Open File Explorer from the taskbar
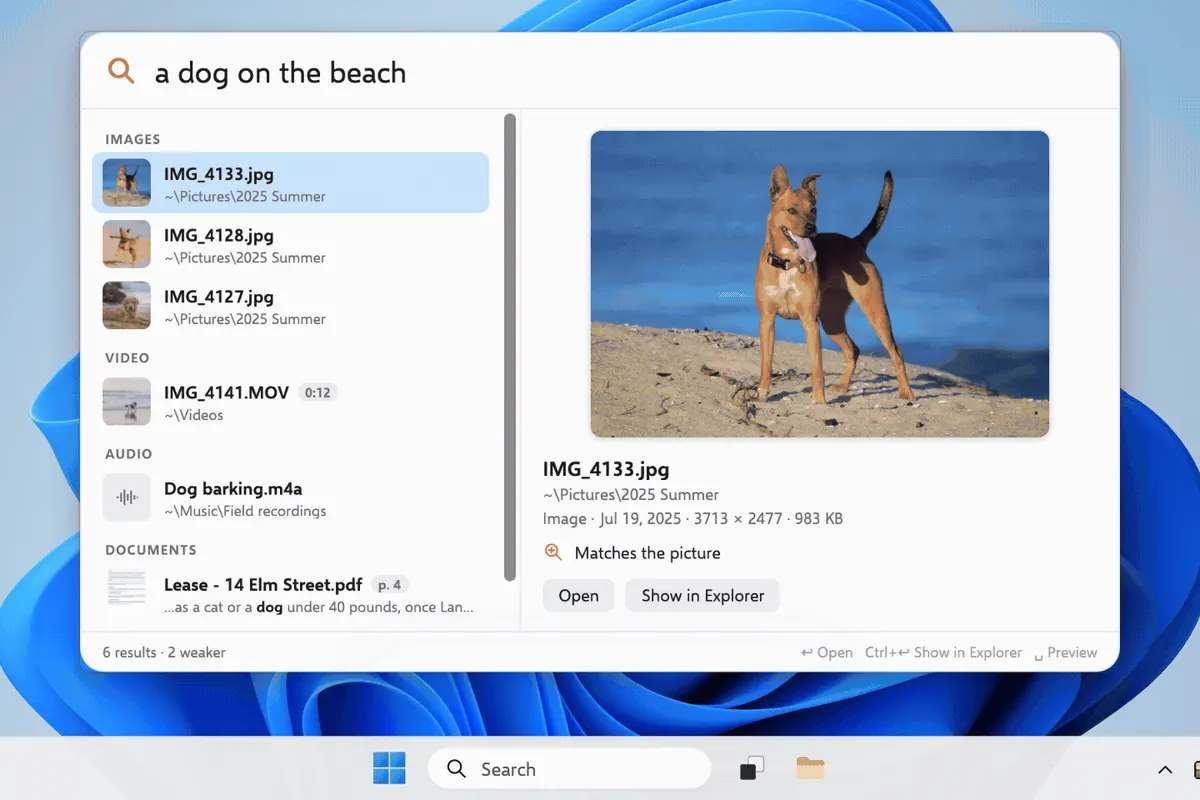The width and height of the screenshot is (1200, 800). pyautogui.click(x=810, y=768)
